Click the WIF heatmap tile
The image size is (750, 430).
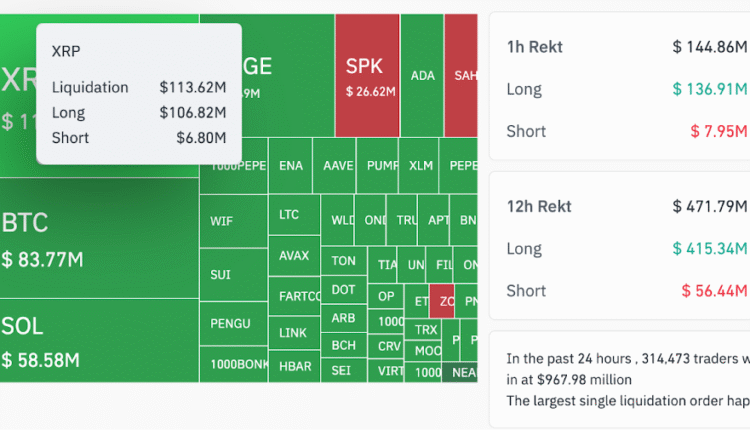click(x=233, y=221)
